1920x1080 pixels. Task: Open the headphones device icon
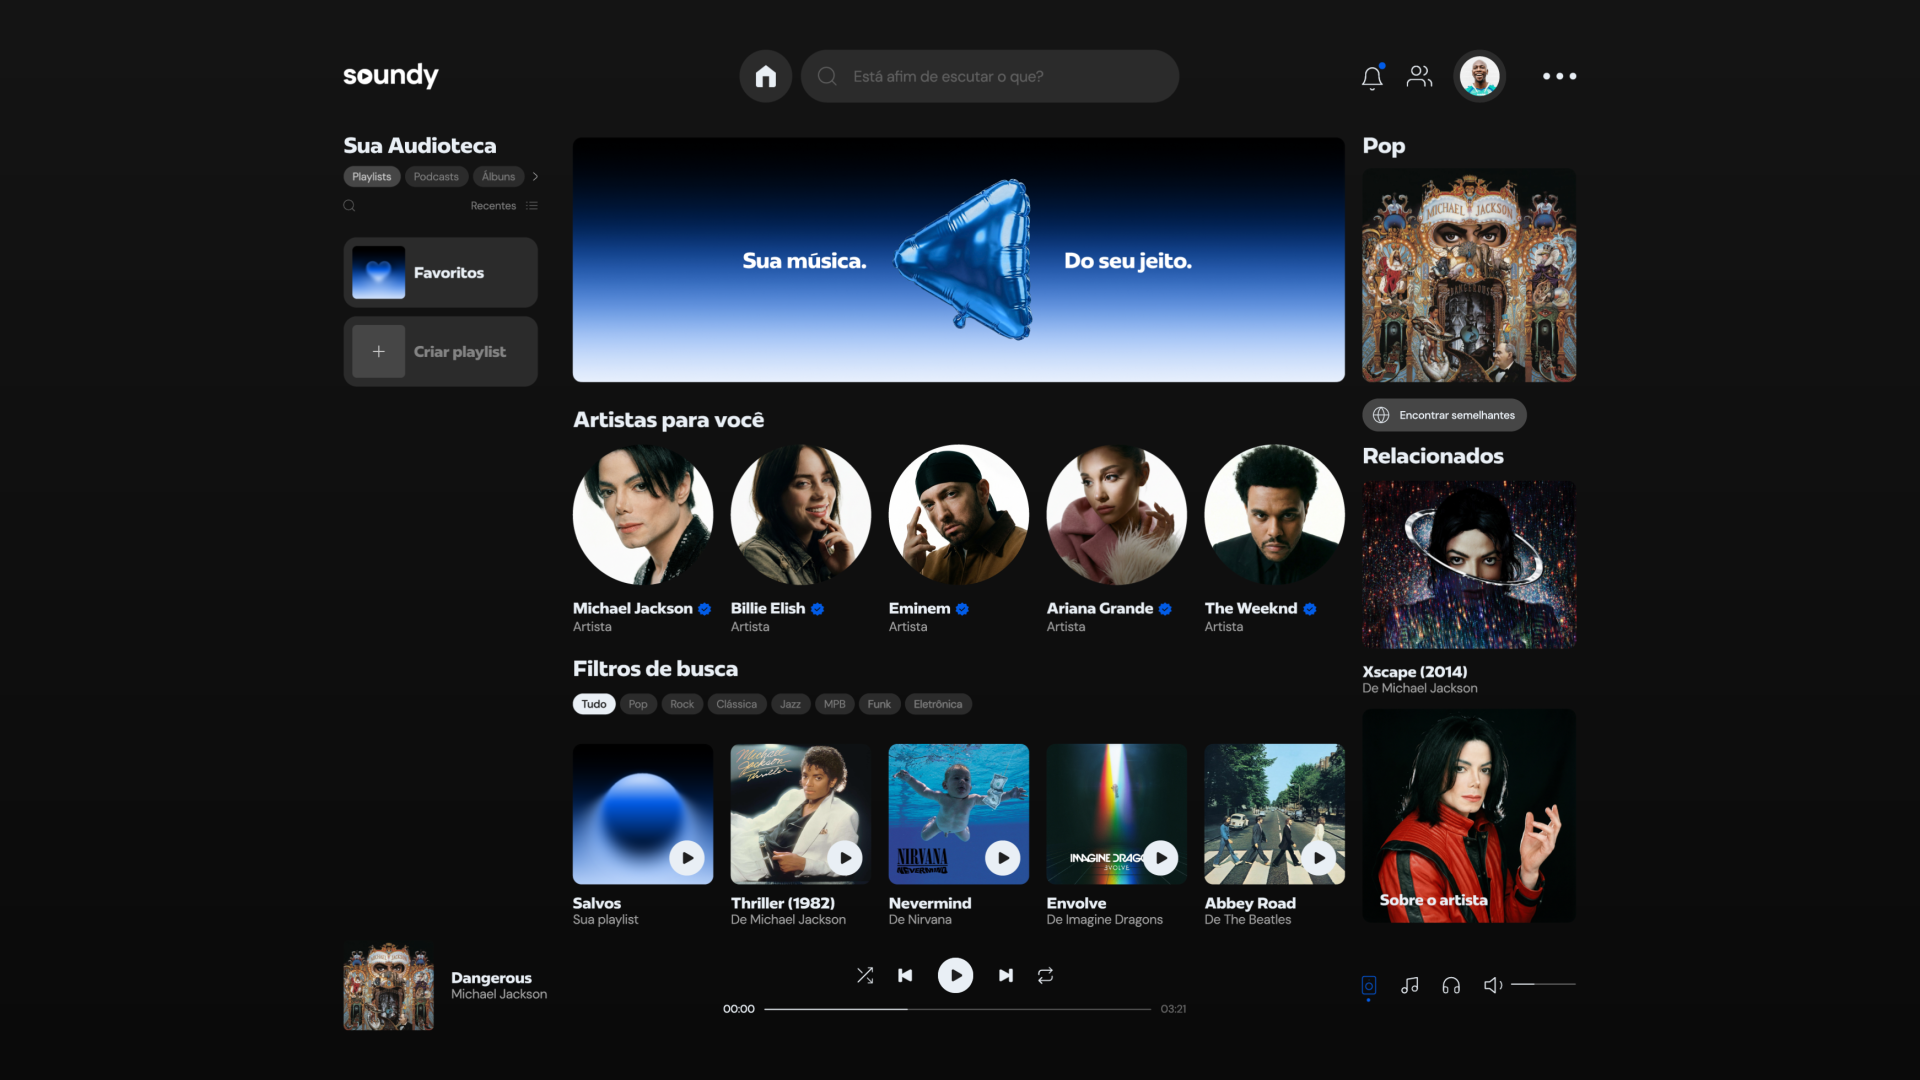[1451, 985]
